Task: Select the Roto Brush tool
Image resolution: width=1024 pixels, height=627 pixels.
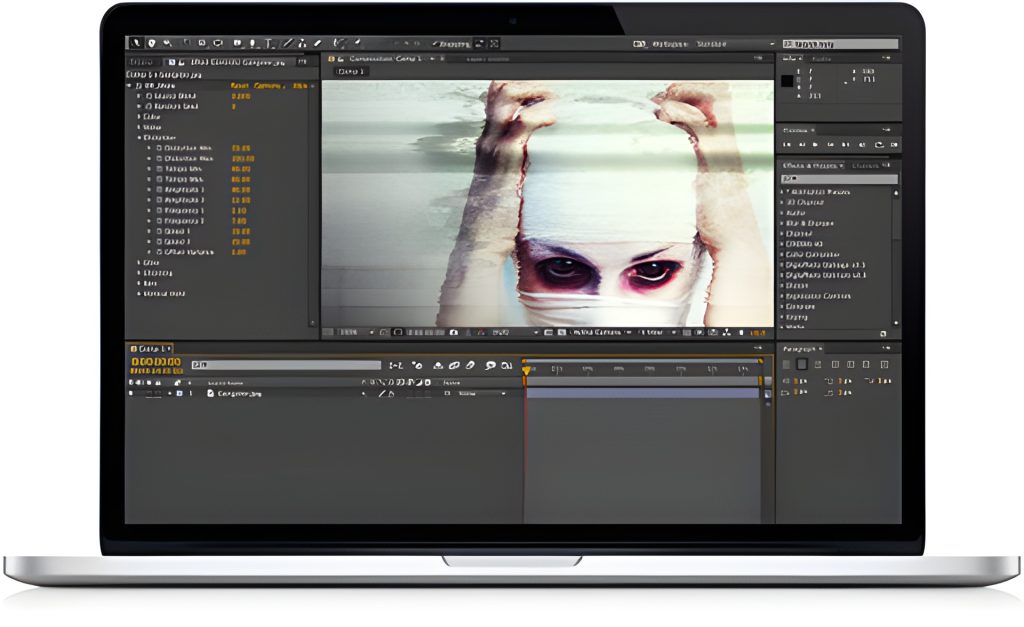Action: pyautogui.click(x=339, y=43)
